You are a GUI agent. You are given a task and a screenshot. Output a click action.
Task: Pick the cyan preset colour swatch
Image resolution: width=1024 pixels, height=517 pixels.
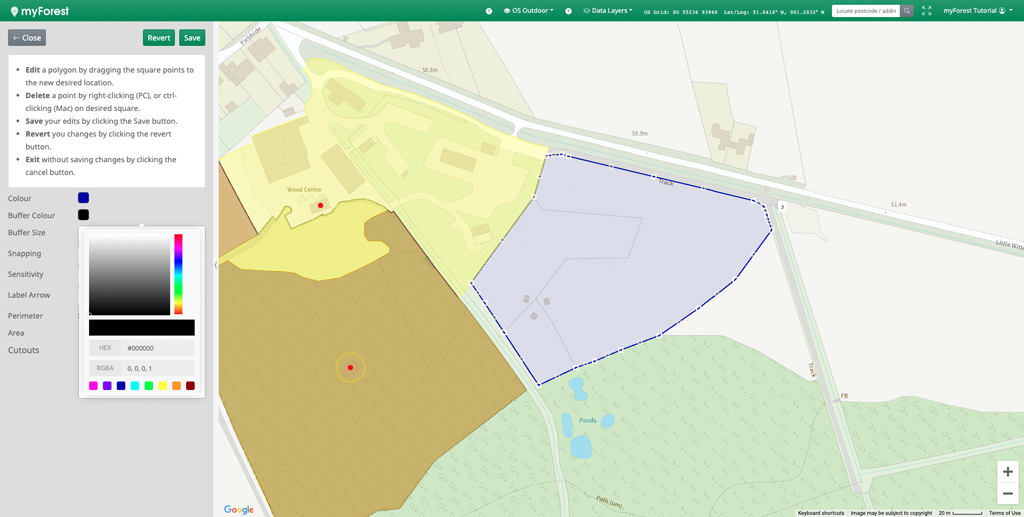click(x=135, y=386)
